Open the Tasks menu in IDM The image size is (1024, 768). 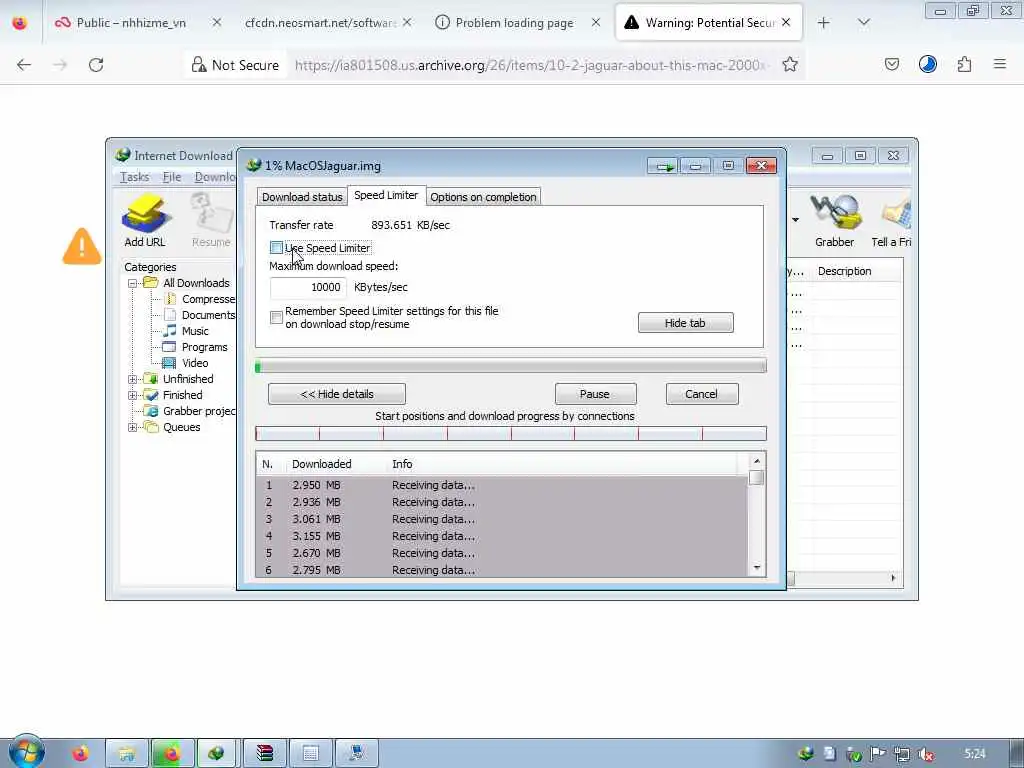(x=135, y=177)
